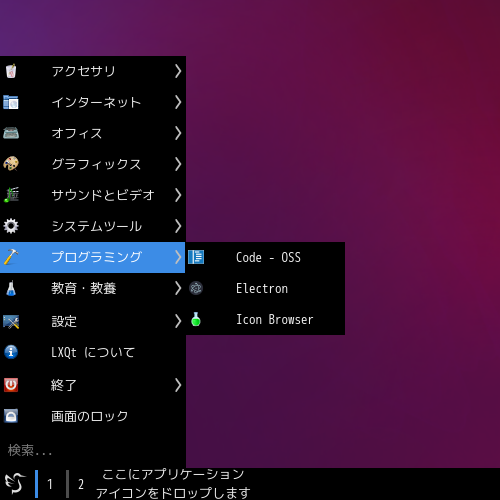Image resolution: width=500 pixels, height=500 pixels.
Task: Open the アクセサリ menu entry
Action: click(93, 71)
